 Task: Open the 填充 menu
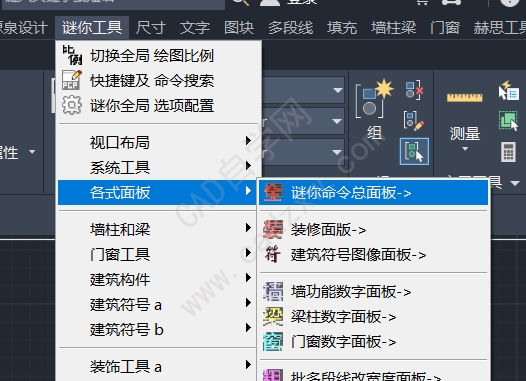[x=342, y=28]
